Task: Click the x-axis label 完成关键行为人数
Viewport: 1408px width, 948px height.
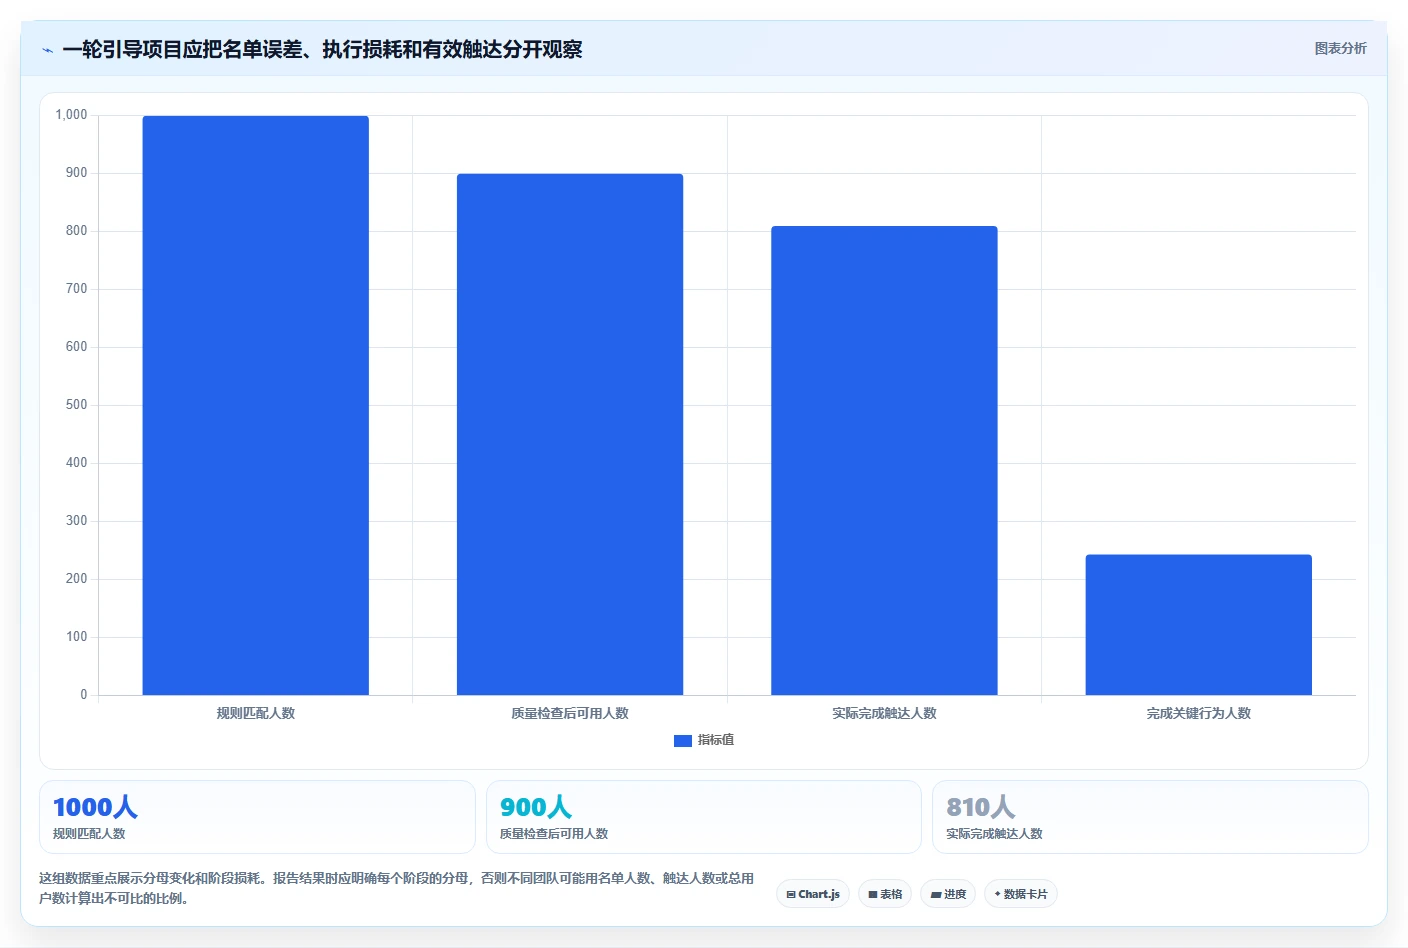Action: pyautogui.click(x=1198, y=713)
